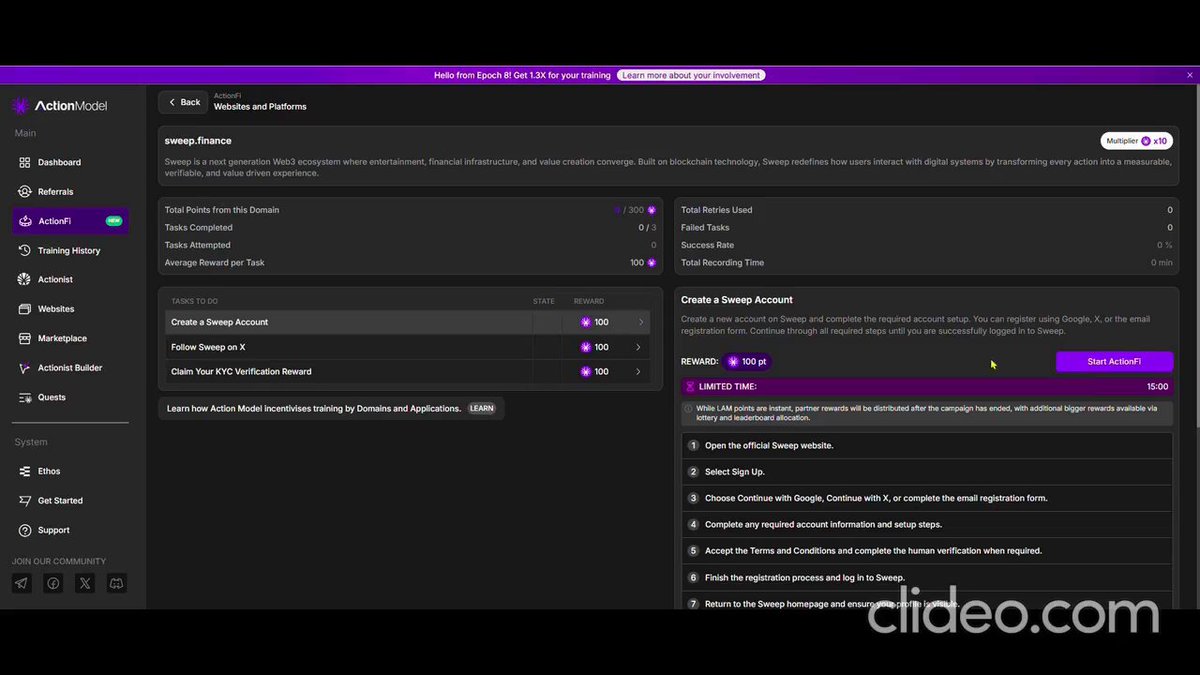Click the Success Rate label

tap(707, 245)
